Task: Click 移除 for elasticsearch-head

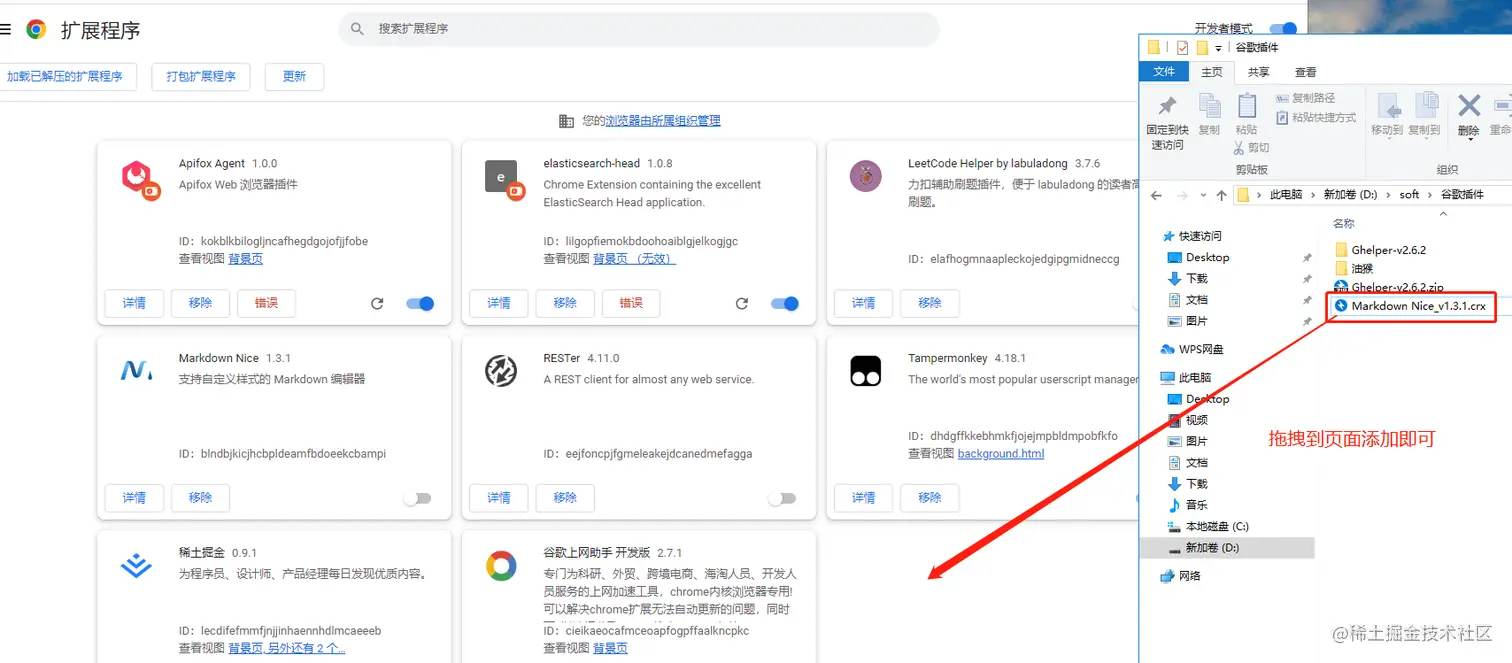Action: pos(565,303)
